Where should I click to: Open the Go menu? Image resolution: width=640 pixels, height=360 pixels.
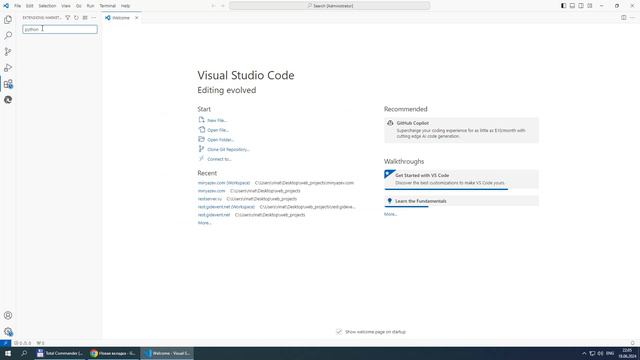[x=78, y=6]
